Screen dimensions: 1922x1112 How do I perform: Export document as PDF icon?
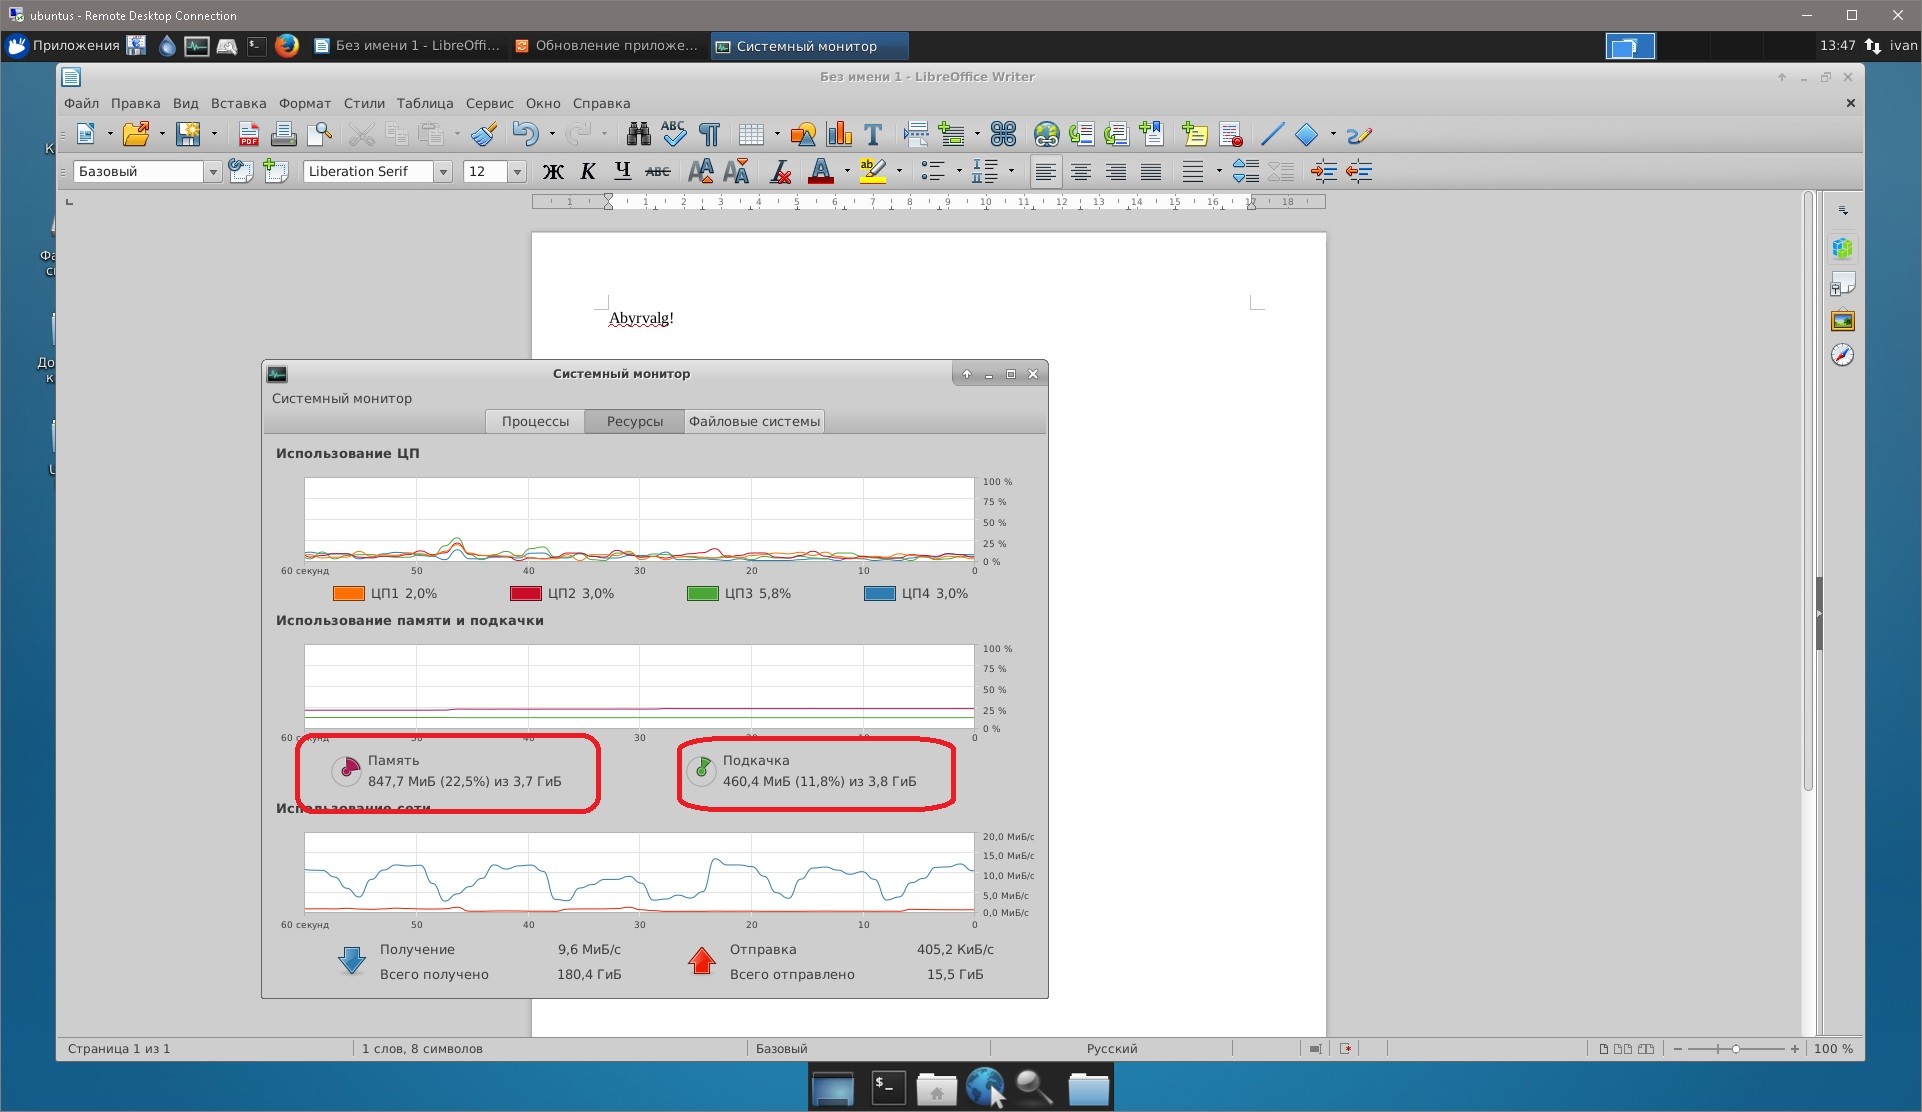coord(248,134)
